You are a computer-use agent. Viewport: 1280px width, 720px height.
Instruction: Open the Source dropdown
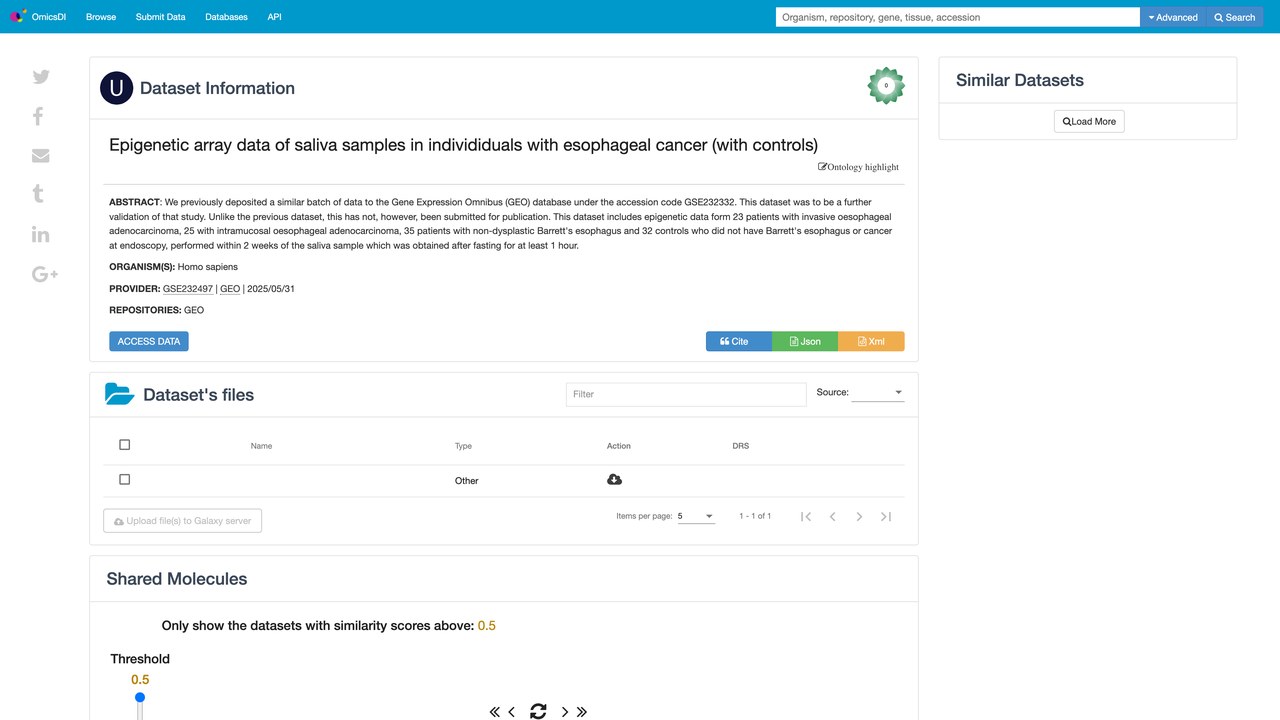point(877,392)
